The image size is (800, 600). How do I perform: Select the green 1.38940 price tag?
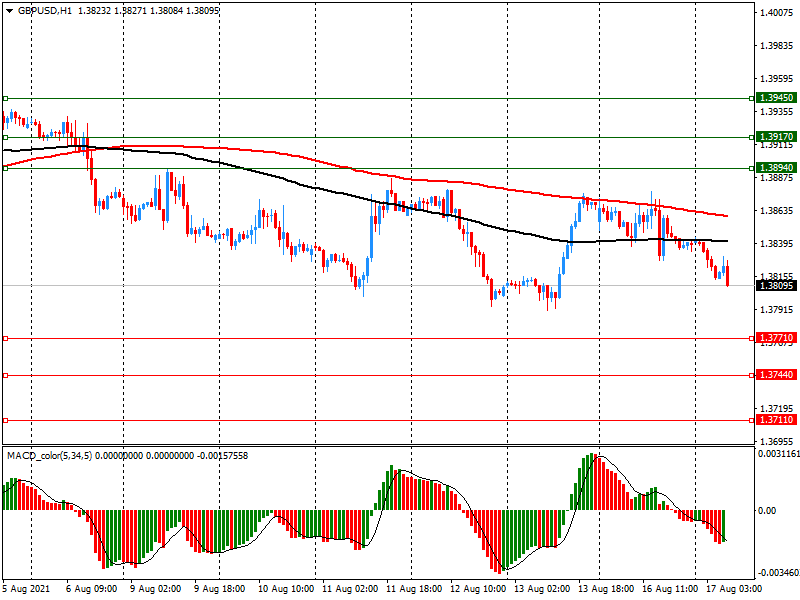(x=776, y=167)
